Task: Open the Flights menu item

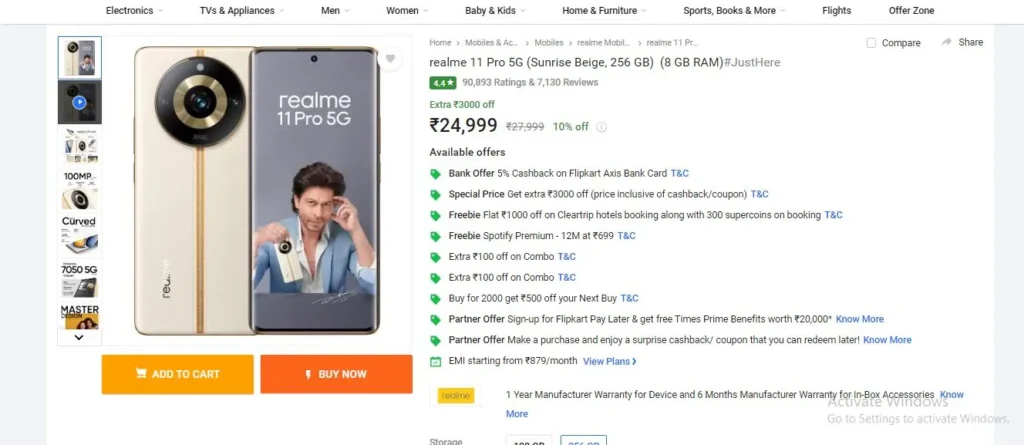Action: pyautogui.click(x=837, y=10)
